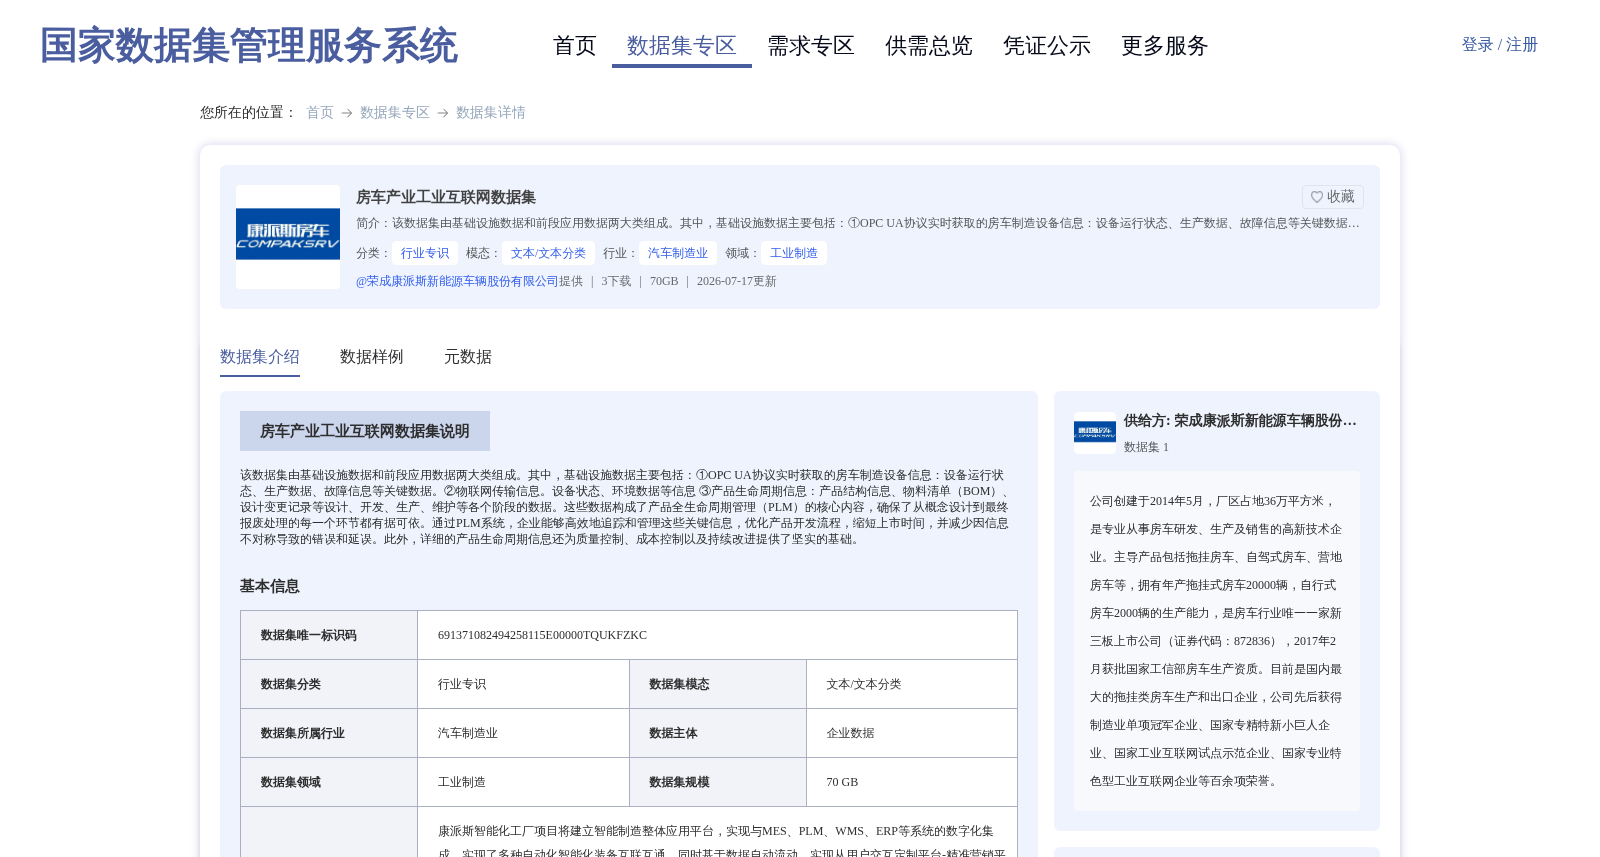The image size is (1600, 857).
Task: Open 数据集专区 navigation tab
Action: tap(682, 46)
